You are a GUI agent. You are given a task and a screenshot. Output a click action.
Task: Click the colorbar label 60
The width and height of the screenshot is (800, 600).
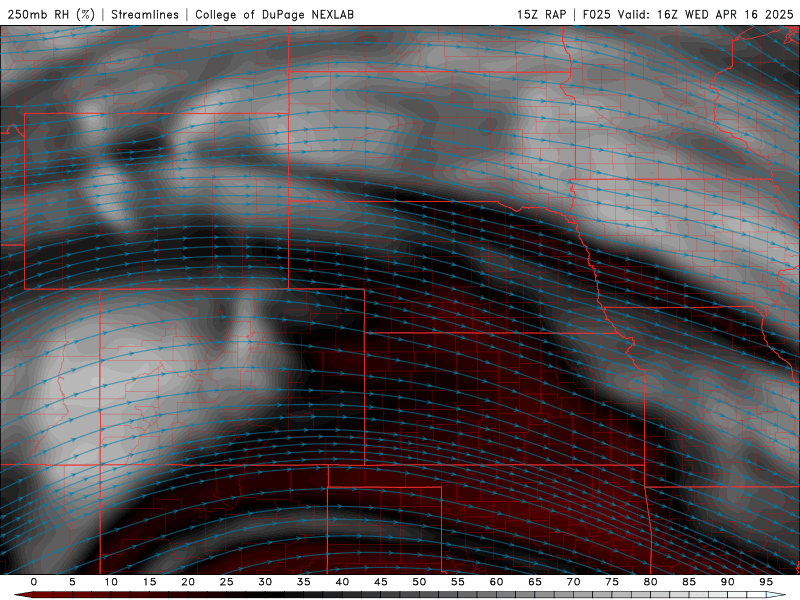pyautogui.click(x=496, y=582)
